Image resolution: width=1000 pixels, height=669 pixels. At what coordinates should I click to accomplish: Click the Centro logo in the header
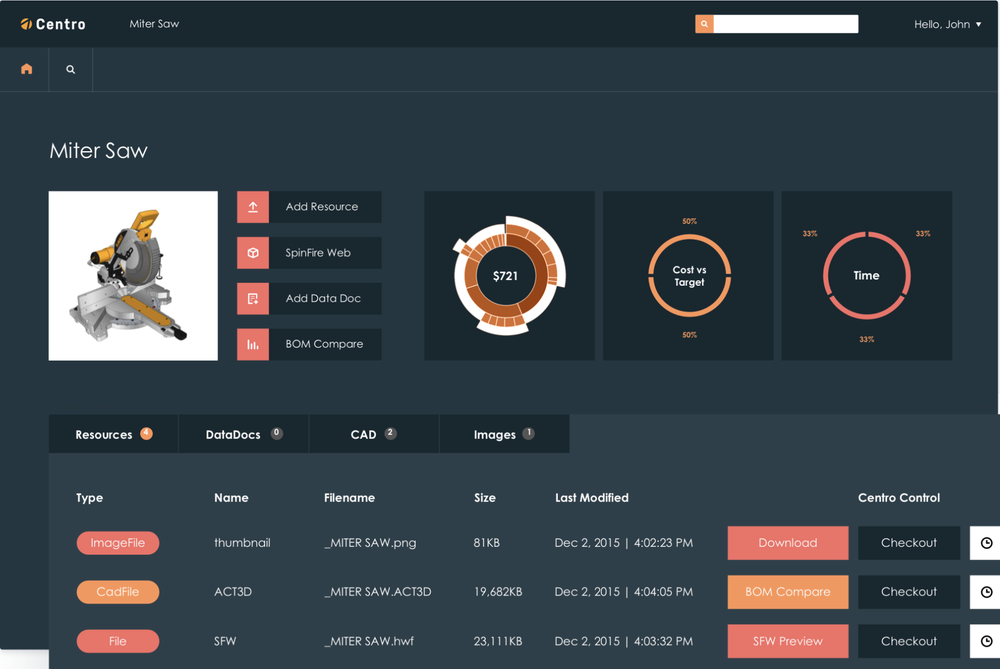[x=52, y=23]
